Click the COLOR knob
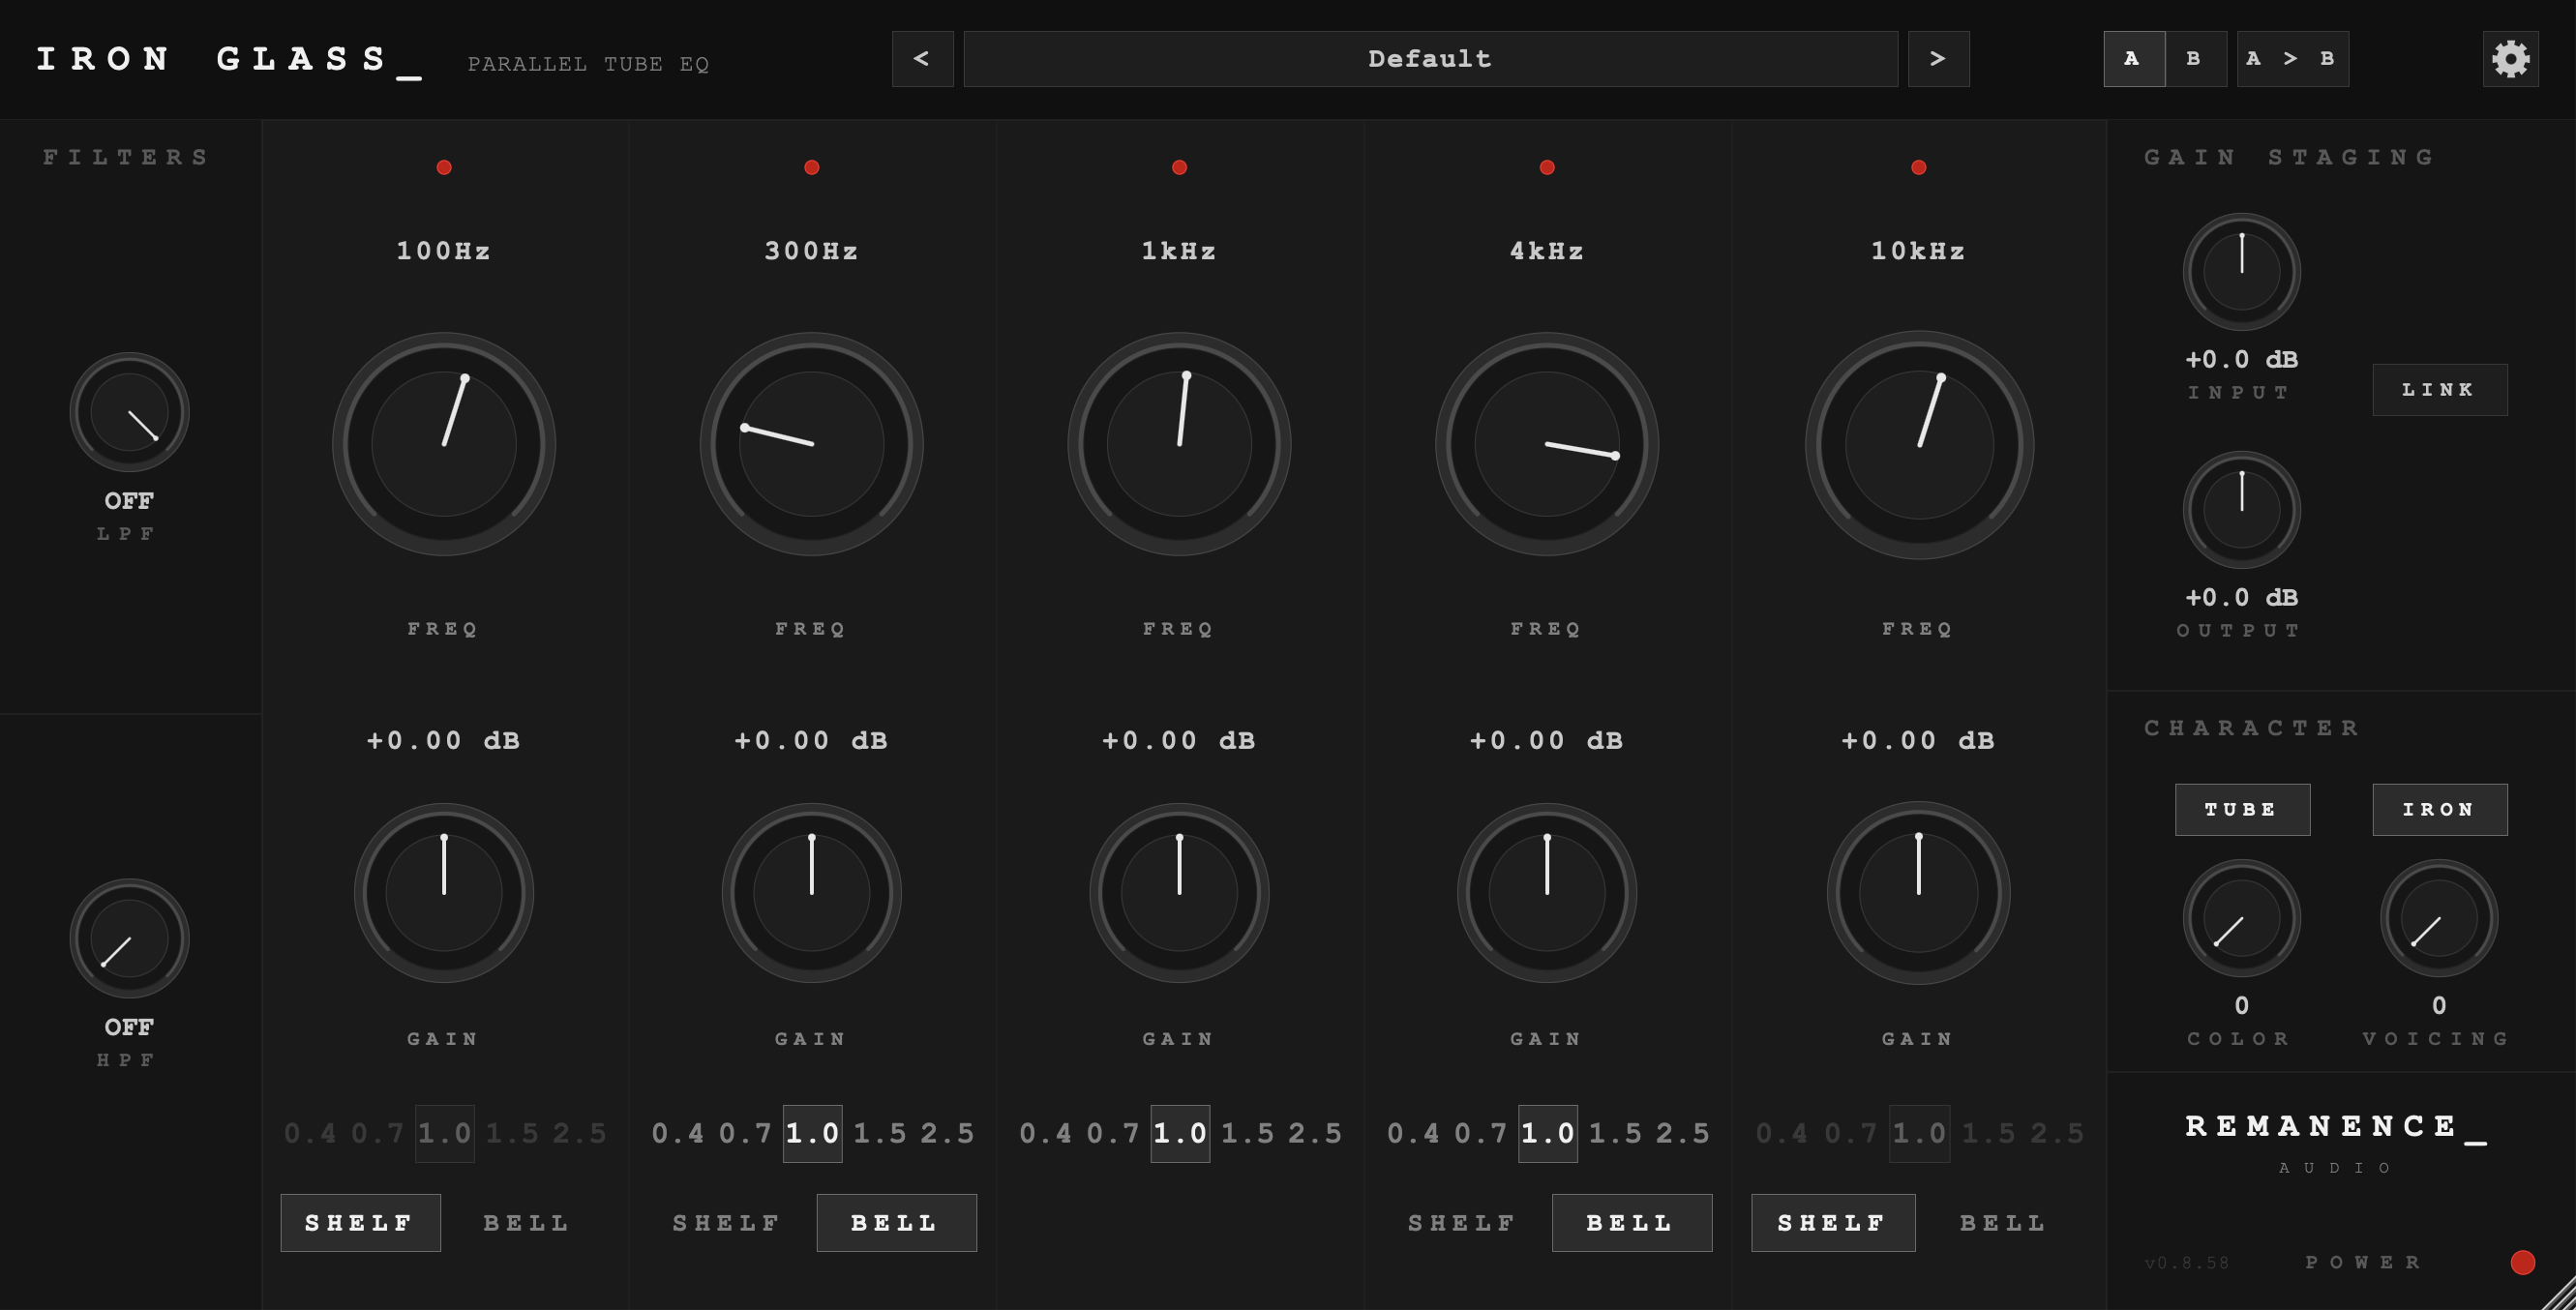The width and height of the screenshot is (2576, 1310). (2241, 917)
